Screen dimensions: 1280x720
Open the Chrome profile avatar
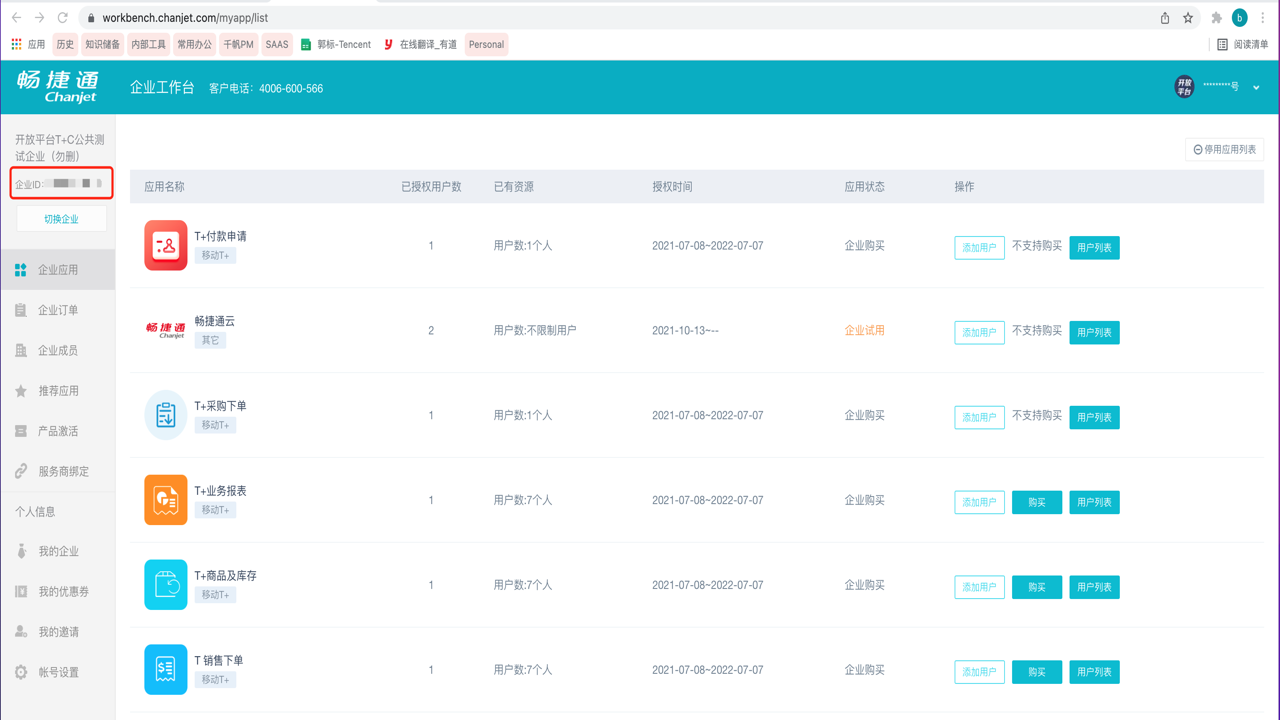click(x=1240, y=18)
